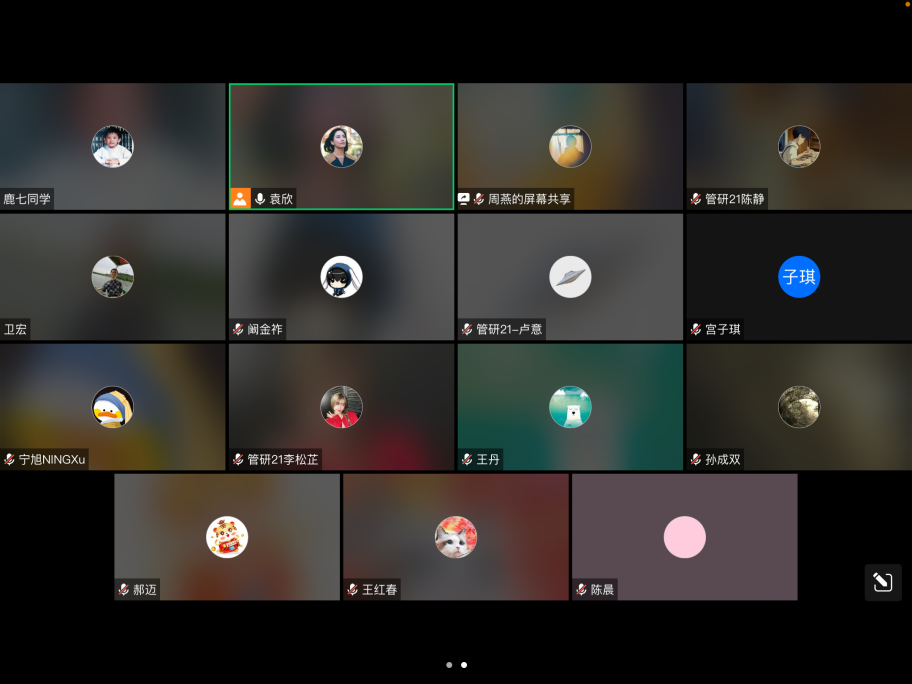The height and width of the screenshot is (684, 912).
Task: Click the muted microphone icon beside 王红春
Action: (x=352, y=590)
